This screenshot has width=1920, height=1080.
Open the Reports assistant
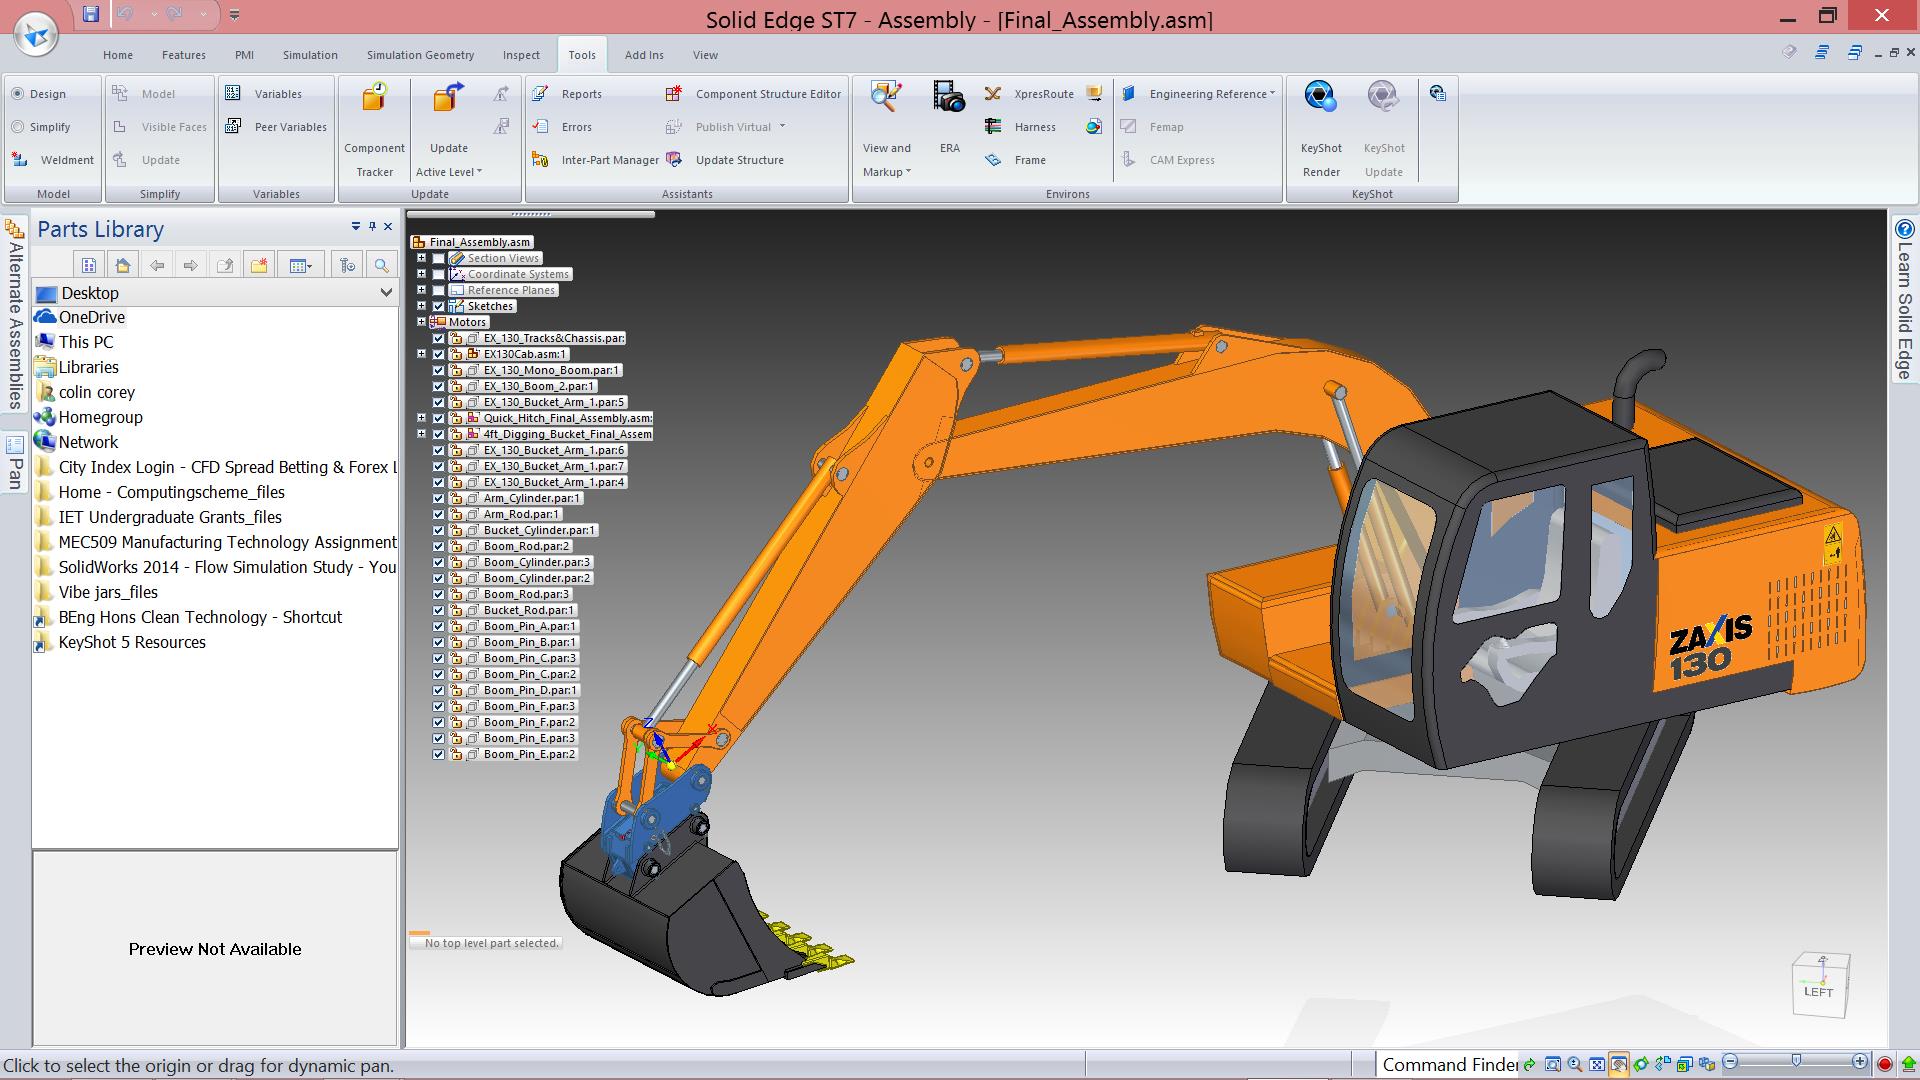[568, 94]
